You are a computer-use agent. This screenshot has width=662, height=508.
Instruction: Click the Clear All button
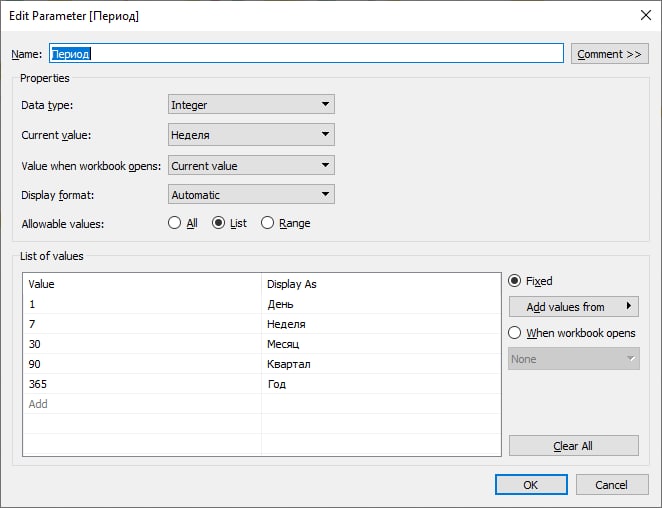(574, 446)
